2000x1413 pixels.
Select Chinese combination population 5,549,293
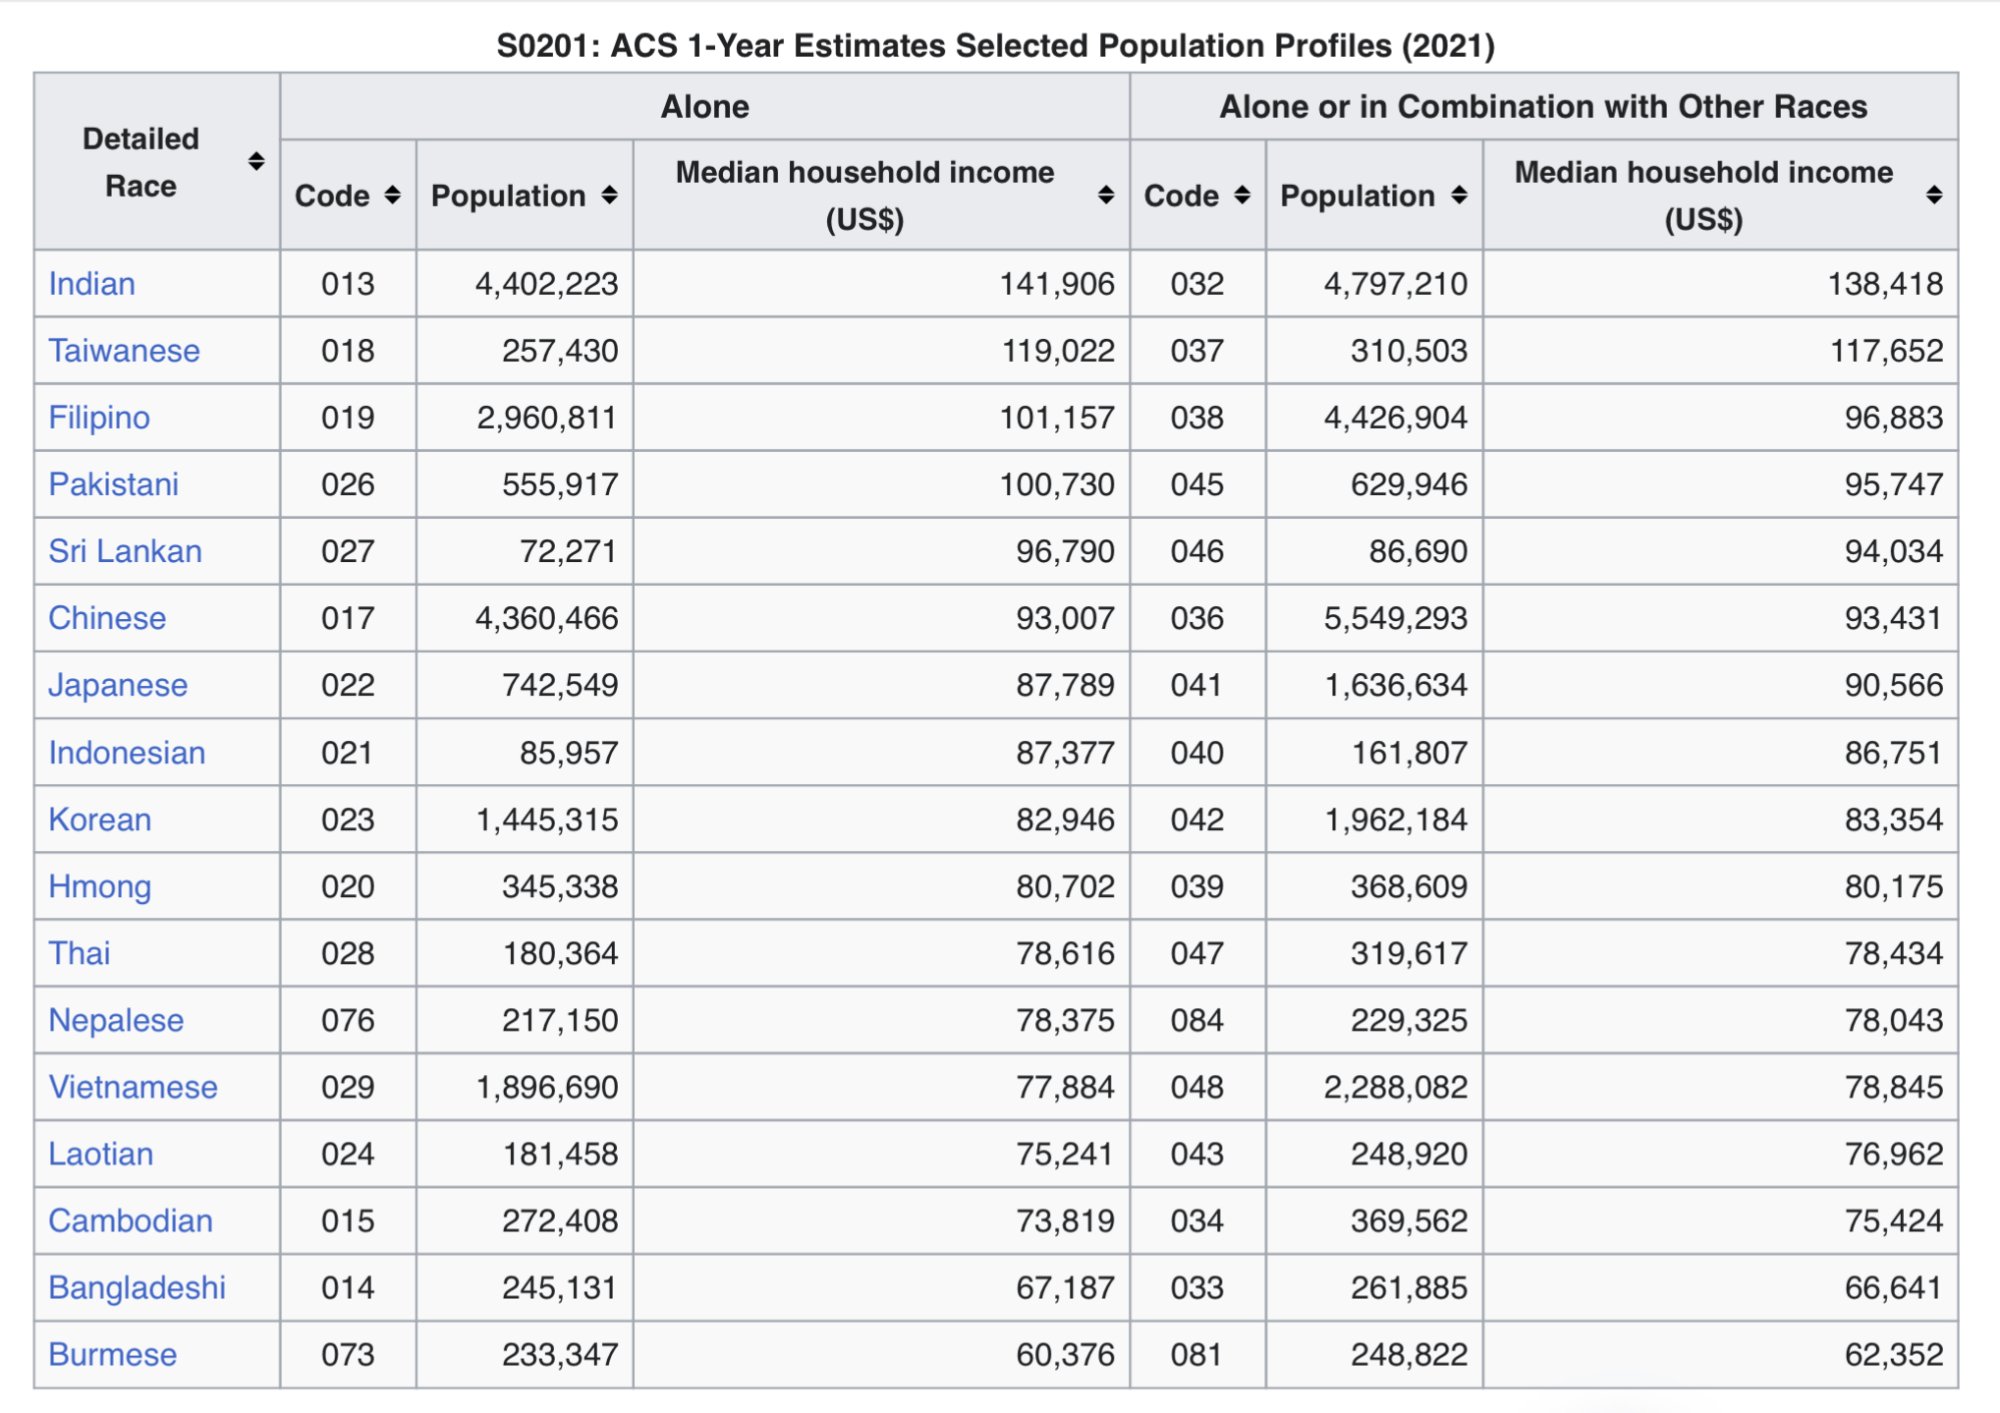coord(1396,618)
